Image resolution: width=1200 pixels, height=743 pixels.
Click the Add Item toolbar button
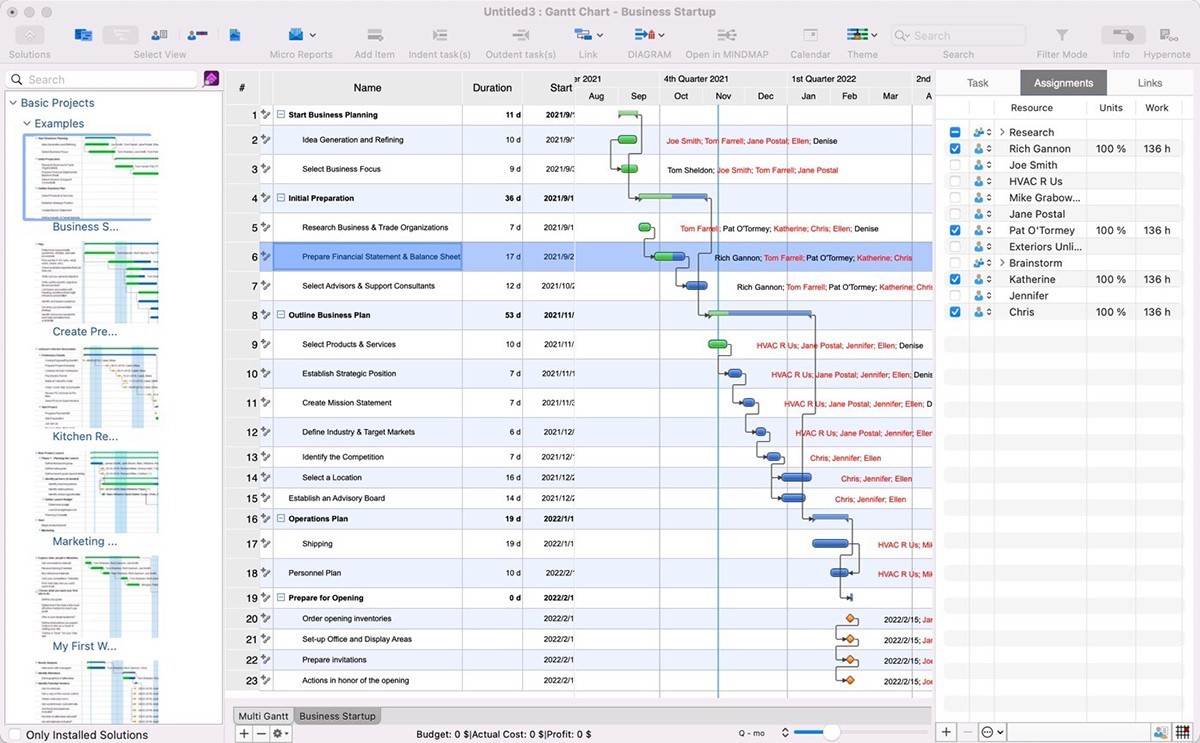click(x=374, y=33)
